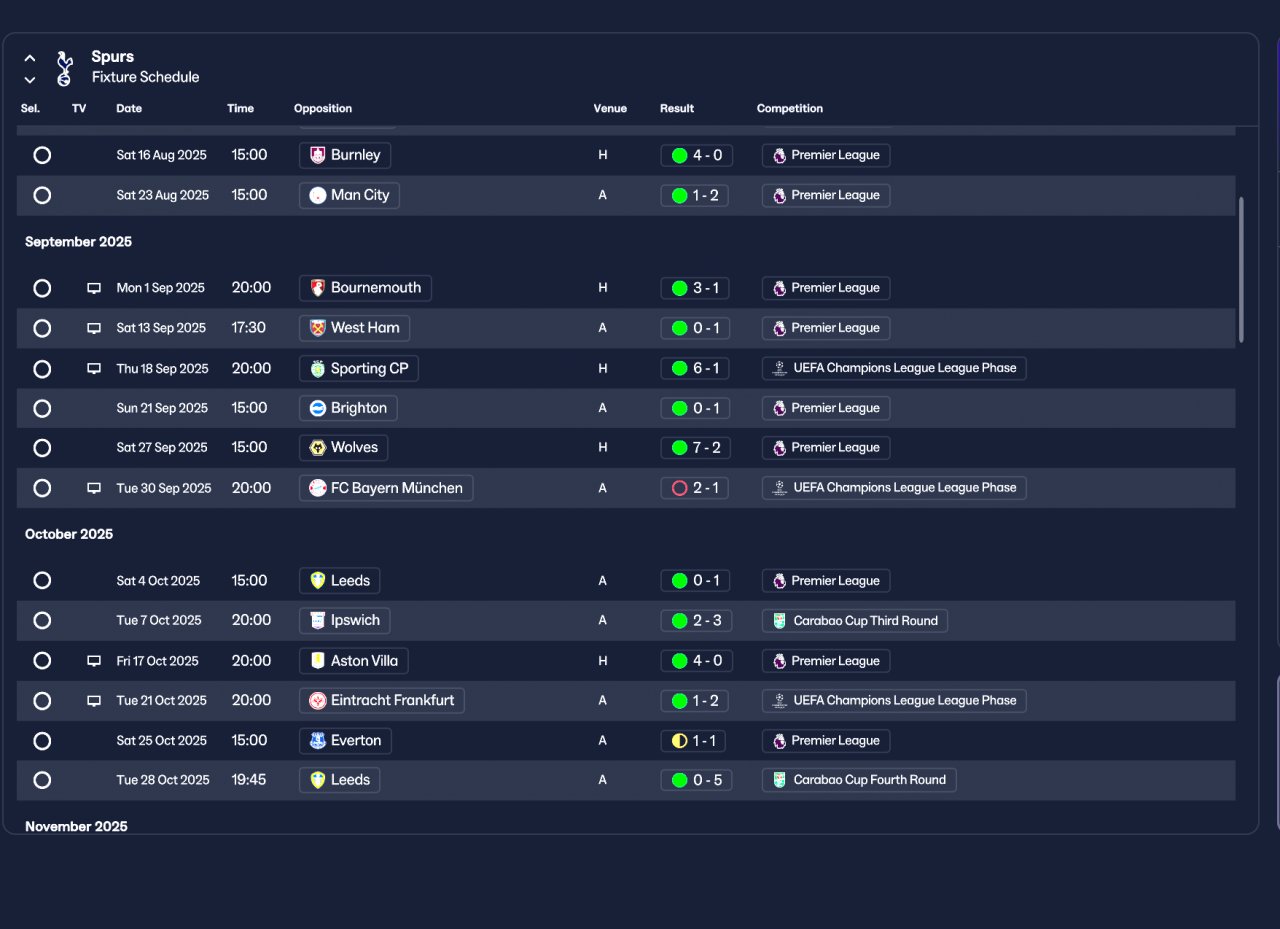Screen dimensions: 1280x929
Task: Open Premier League competition in the Everton row
Action: point(826,741)
